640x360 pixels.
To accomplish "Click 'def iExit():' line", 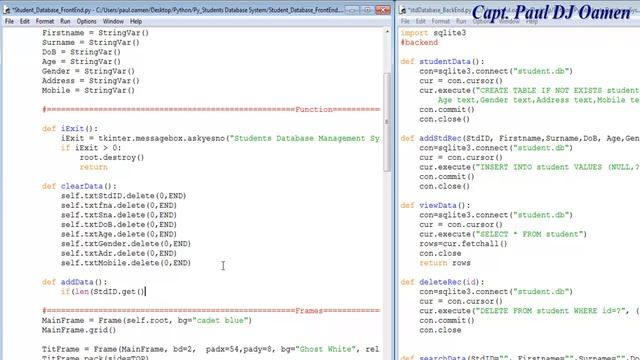I will tap(70, 129).
